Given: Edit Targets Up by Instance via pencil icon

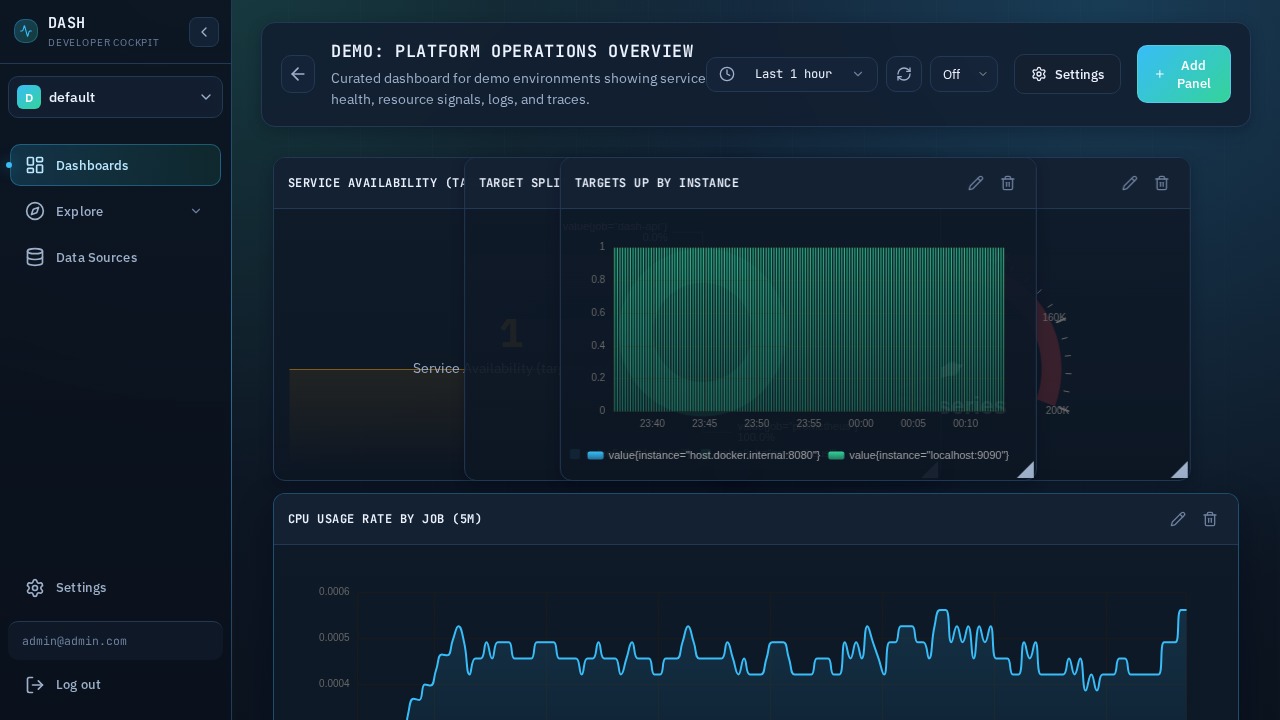Looking at the screenshot, I should 976,183.
